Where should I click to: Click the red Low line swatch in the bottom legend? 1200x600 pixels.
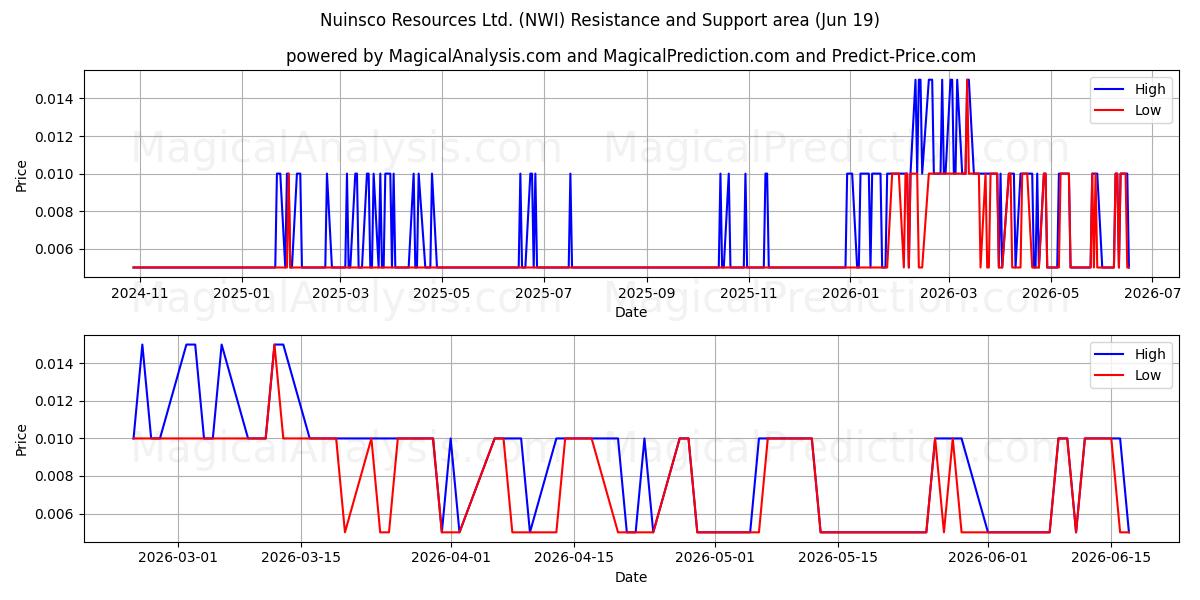1111,375
